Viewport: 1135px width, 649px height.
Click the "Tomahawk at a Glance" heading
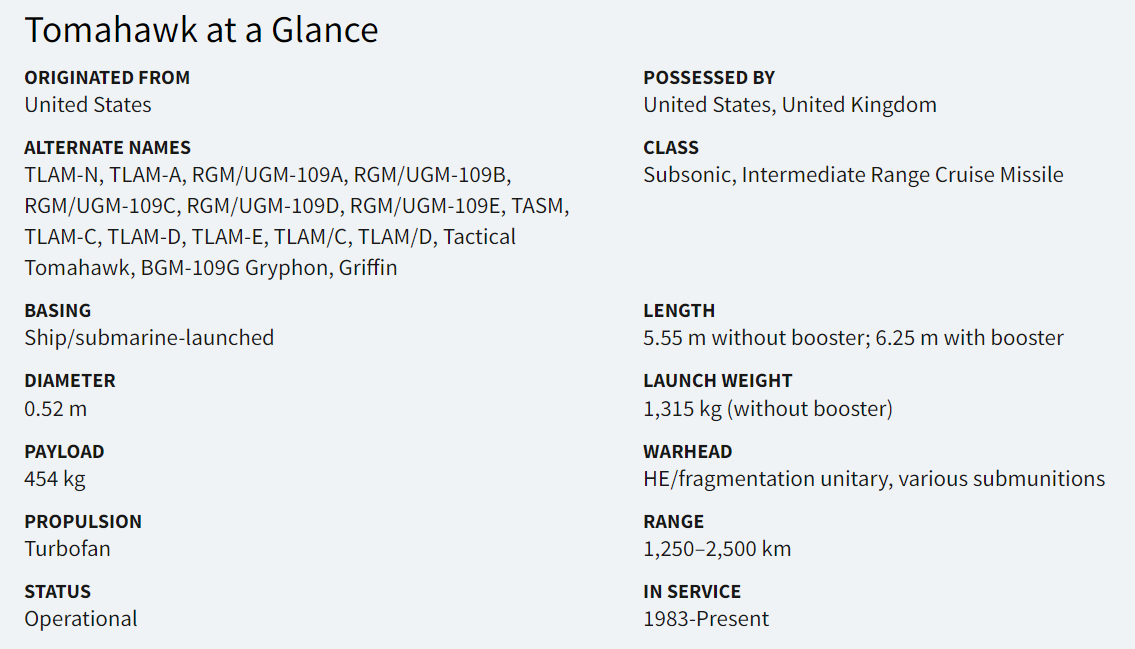coord(201,30)
